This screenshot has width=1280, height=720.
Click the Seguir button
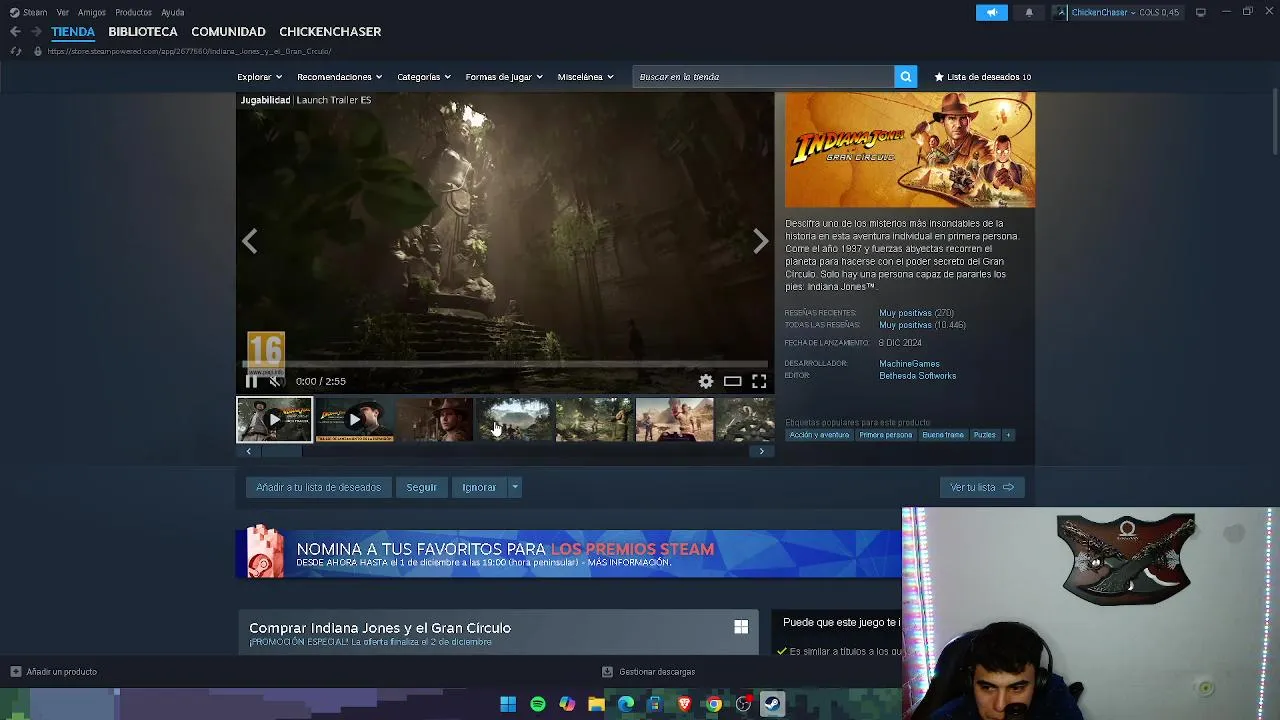click(421, 487)
